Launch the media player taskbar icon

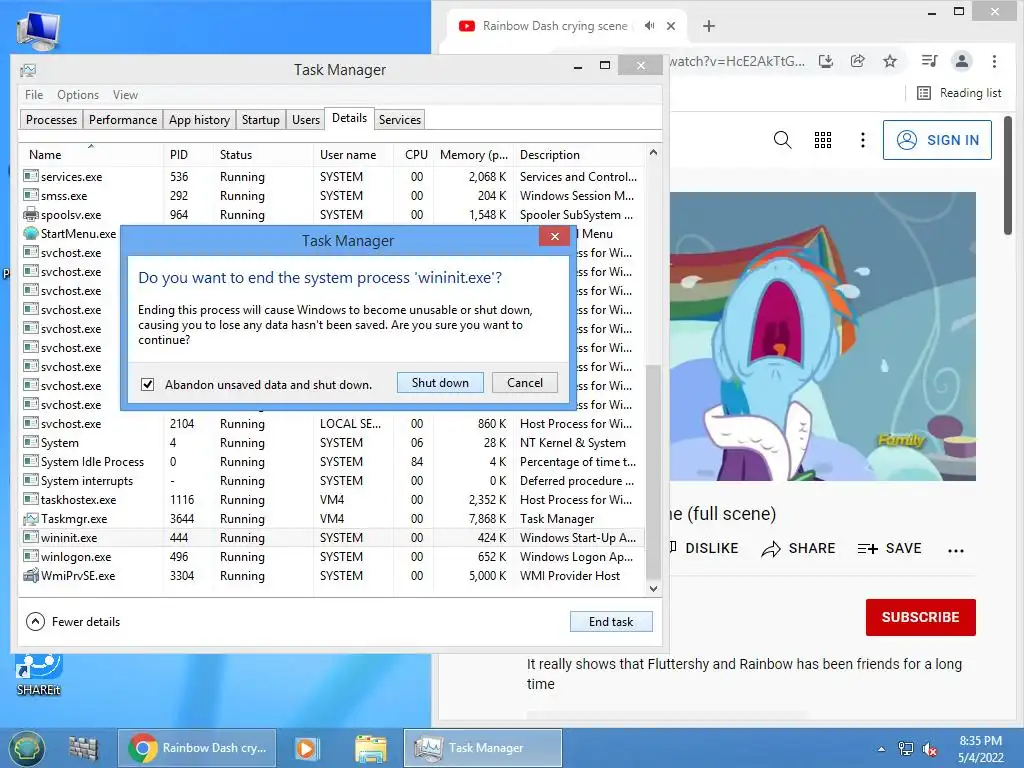[307, 748]
